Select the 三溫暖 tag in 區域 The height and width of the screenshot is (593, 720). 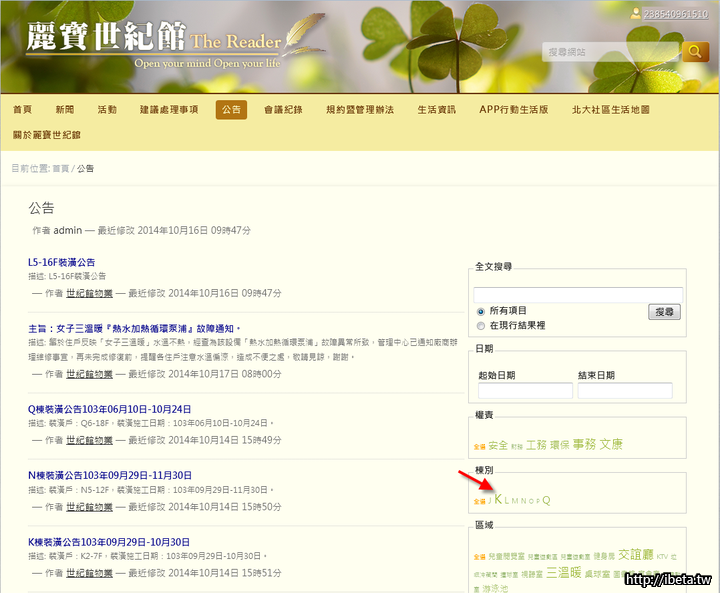pyautogui.click(x=564, y=574)
